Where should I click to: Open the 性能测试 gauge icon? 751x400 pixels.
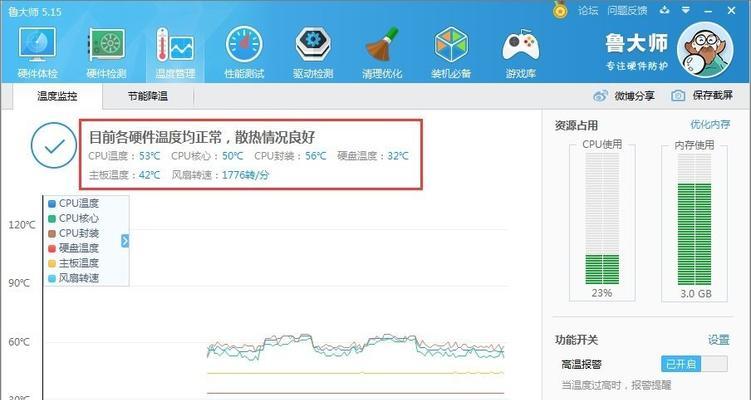point(244,45)
